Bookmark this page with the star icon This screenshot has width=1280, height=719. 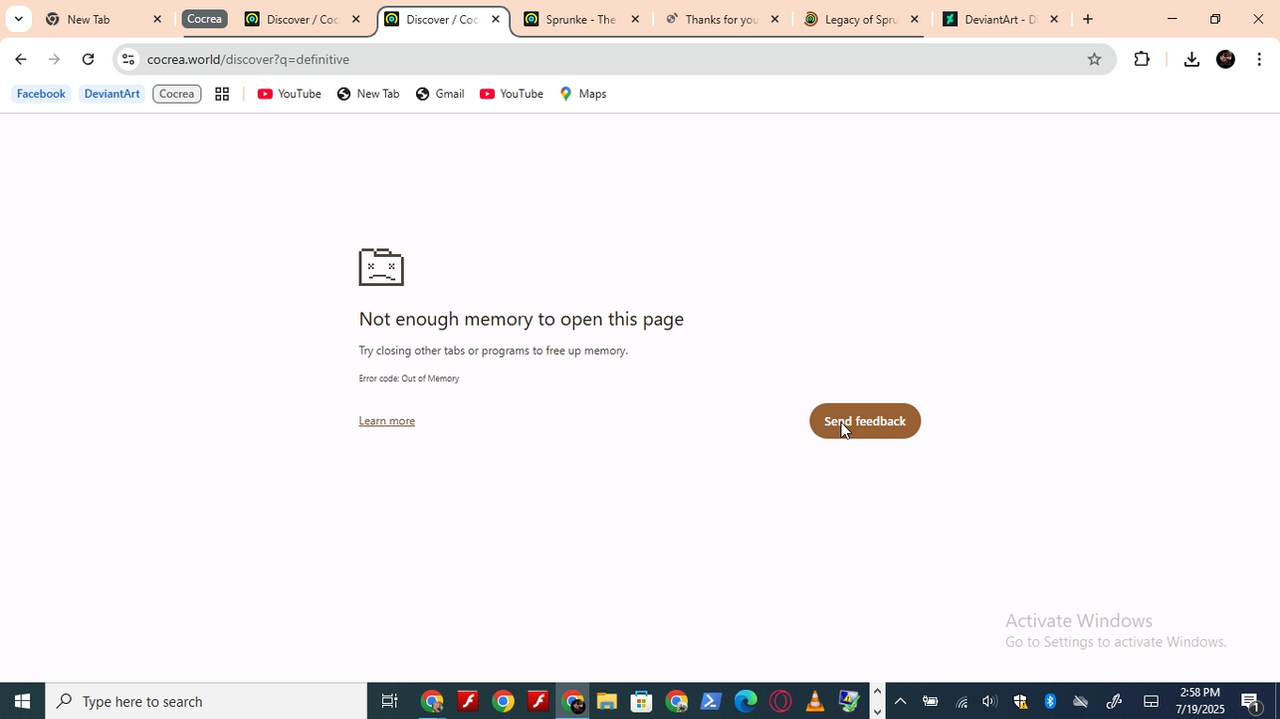[1094, 59]
